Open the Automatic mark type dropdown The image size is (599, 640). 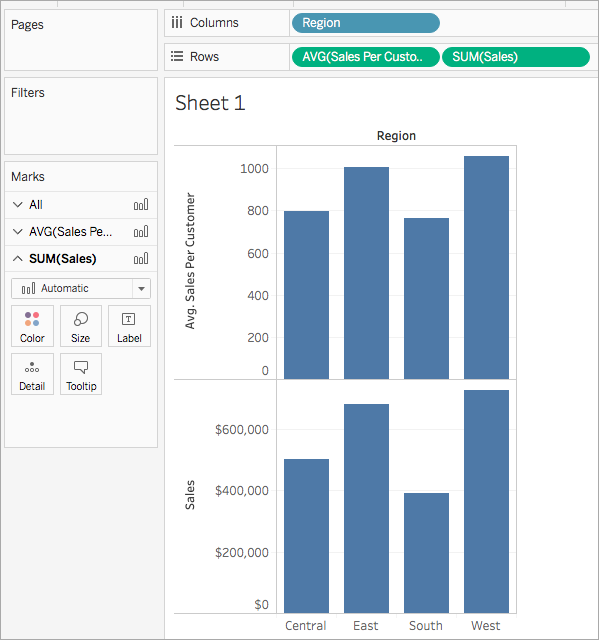81,289
